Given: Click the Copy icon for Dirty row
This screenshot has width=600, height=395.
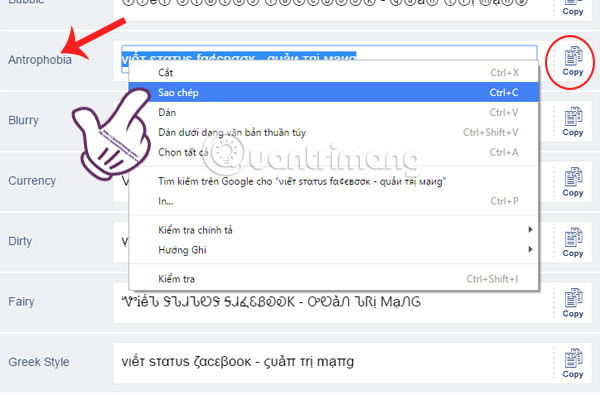Looking at the screenshot, I should tap(573, 243).
